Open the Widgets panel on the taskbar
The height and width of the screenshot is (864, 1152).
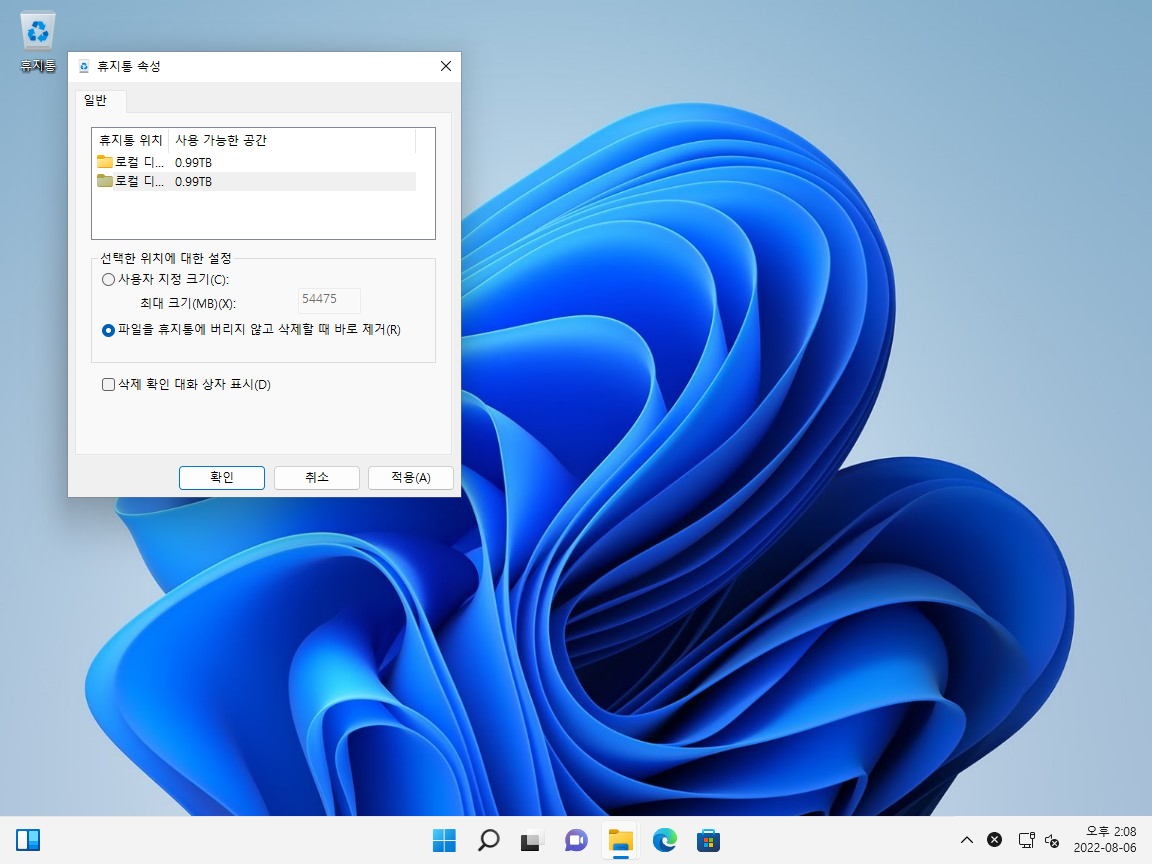[28, 840]
